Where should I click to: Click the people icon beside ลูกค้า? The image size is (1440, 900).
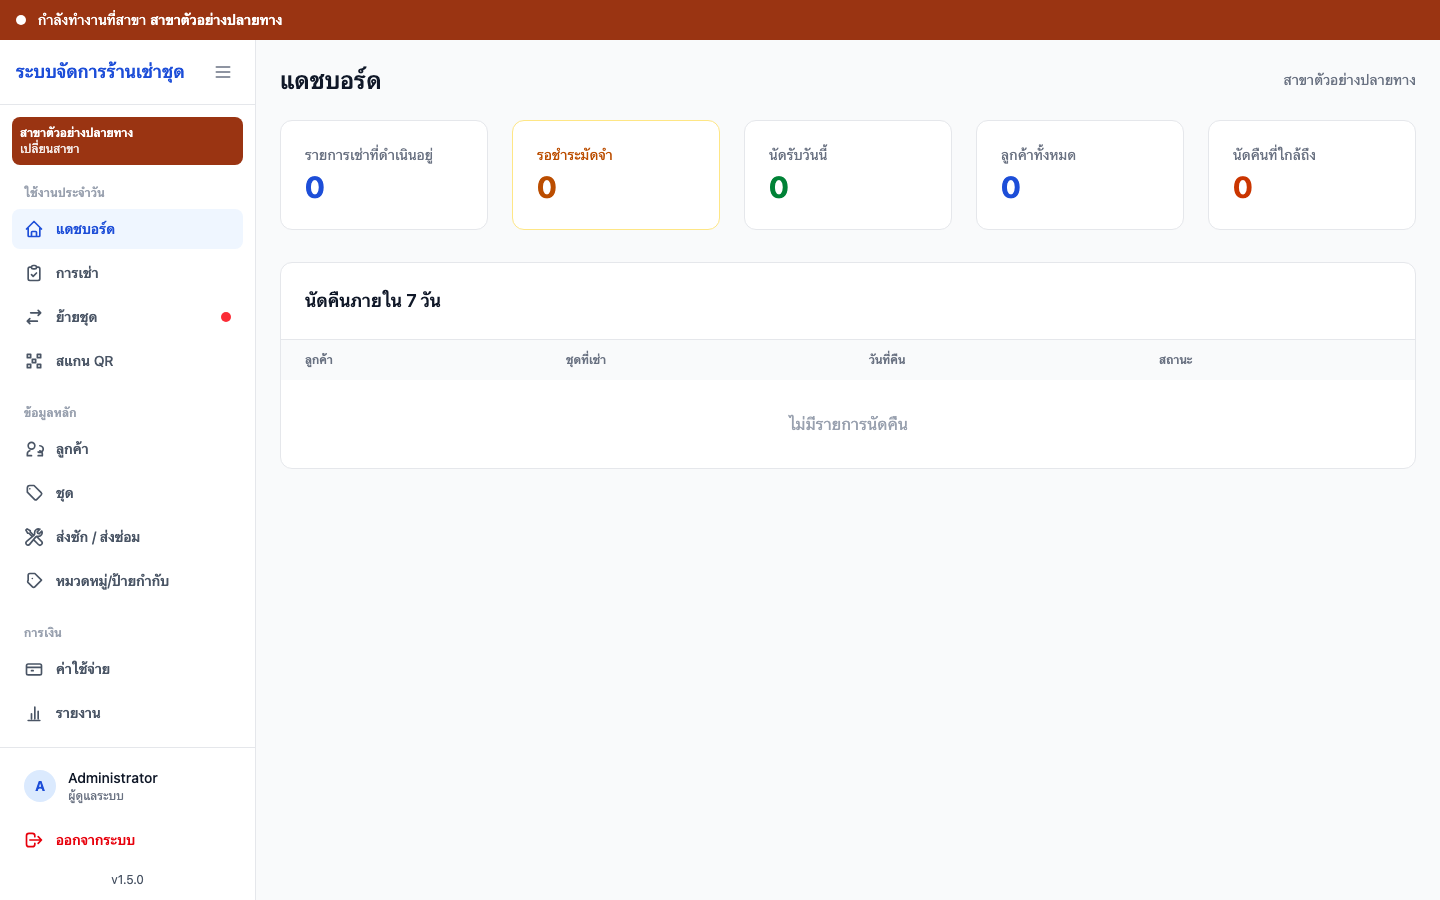34,449
